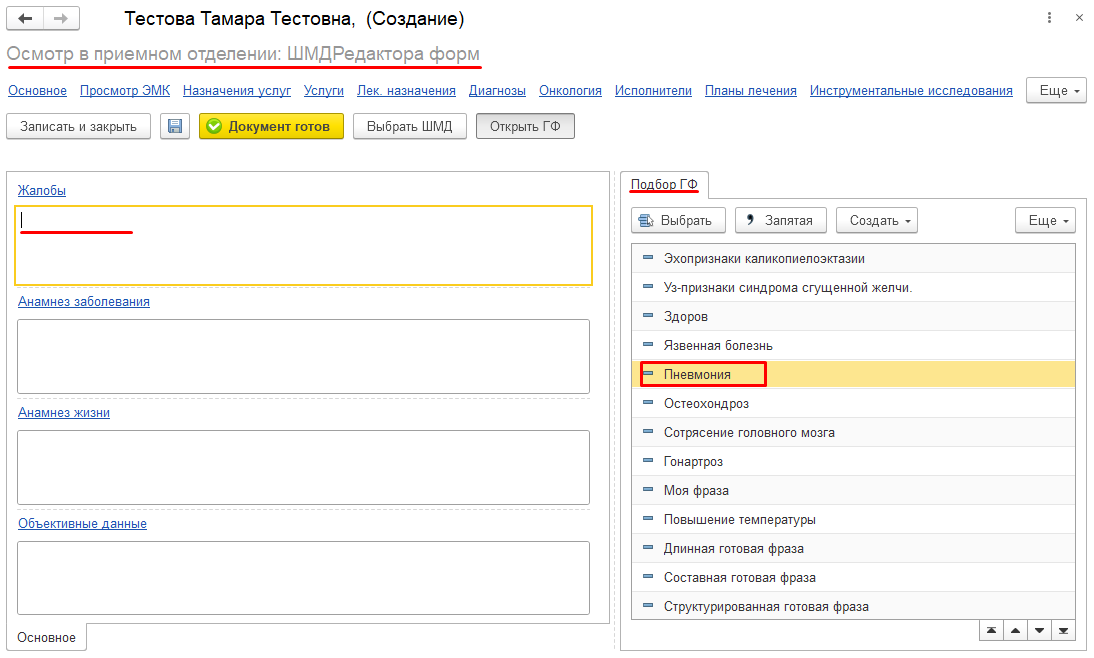1094x658 pixels.
Task: Click the Объективные данные heading link
Action: pyautogui.click(x=82, y=523)
